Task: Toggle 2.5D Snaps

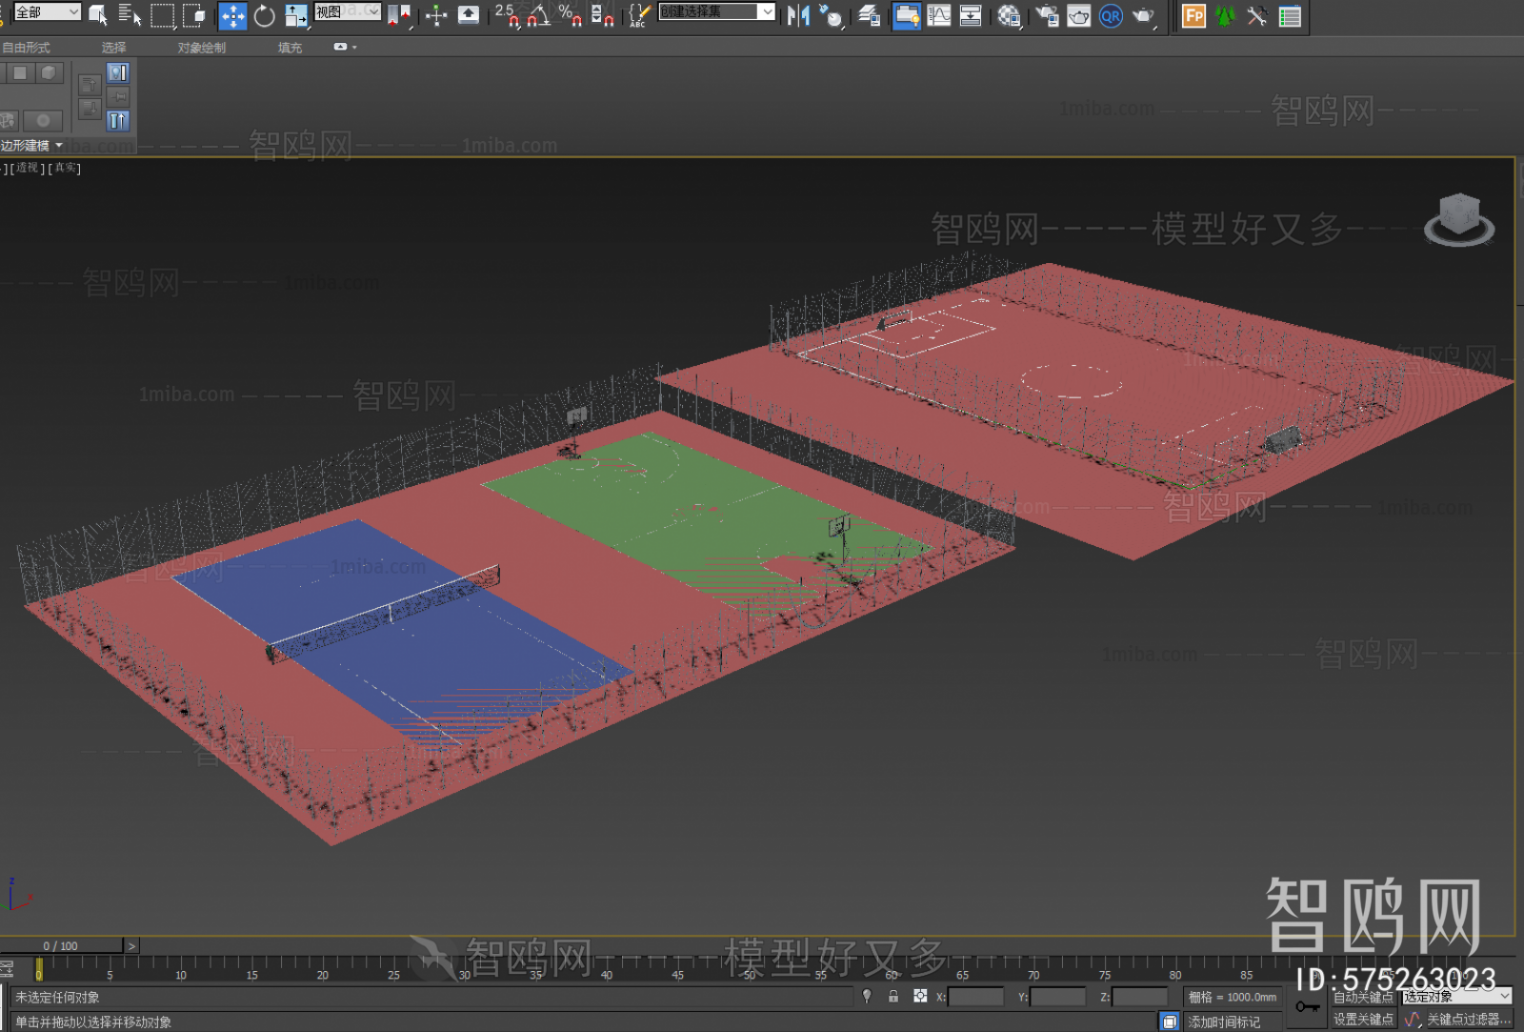Action: tap(507, 15)
